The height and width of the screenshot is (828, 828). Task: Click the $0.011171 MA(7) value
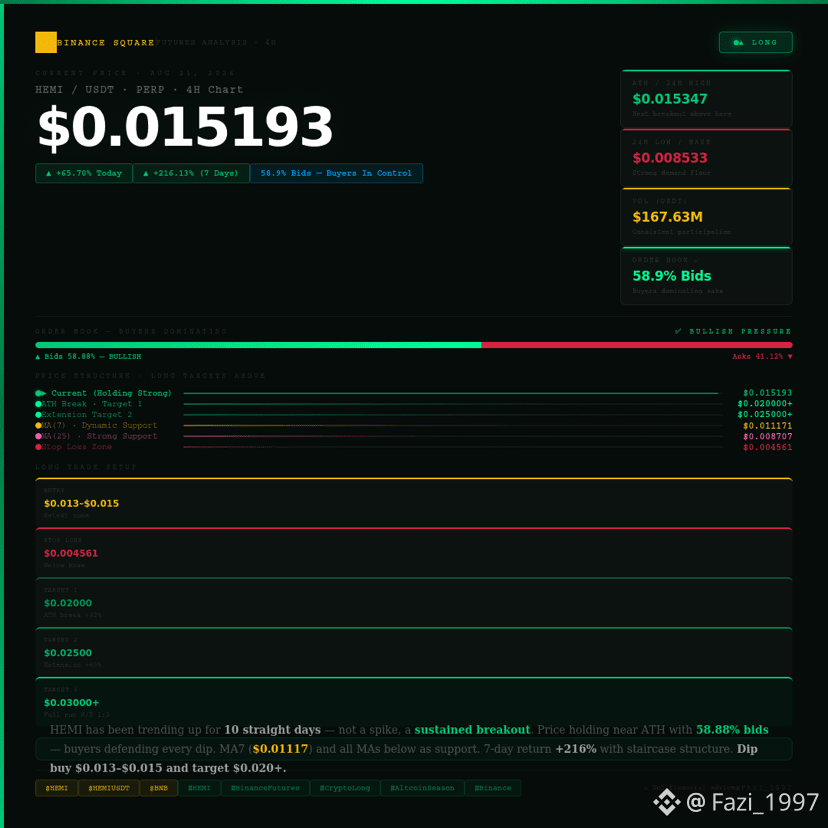click(x=767, y=426)
